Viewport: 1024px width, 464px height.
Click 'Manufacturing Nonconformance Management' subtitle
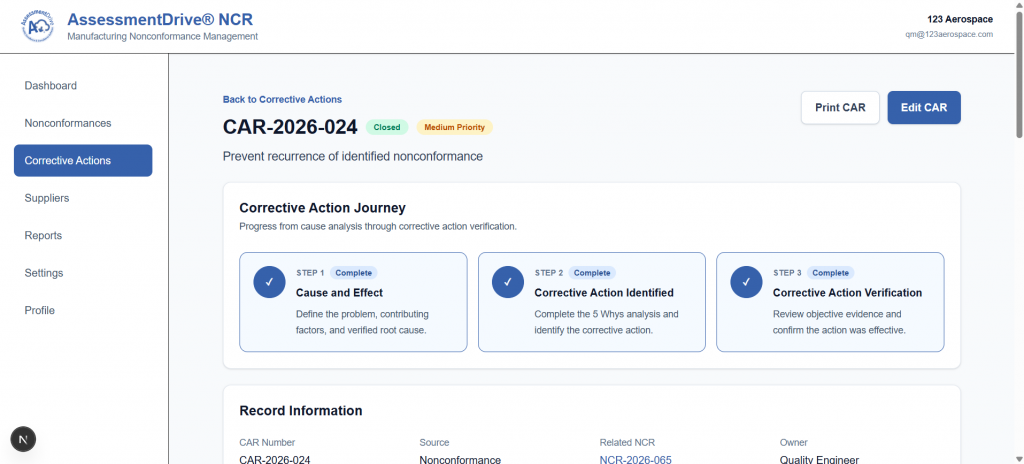[163, 37]
